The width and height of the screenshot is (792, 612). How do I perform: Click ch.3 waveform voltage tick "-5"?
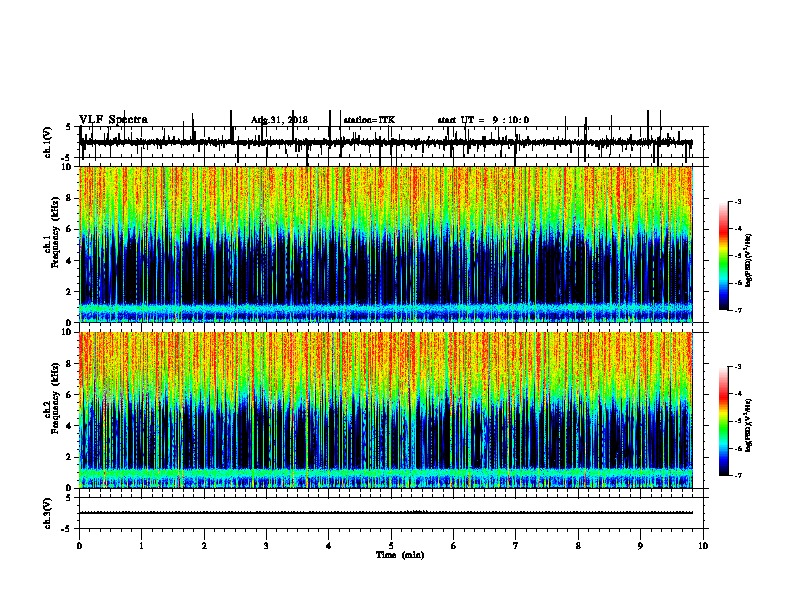[68, 529]
